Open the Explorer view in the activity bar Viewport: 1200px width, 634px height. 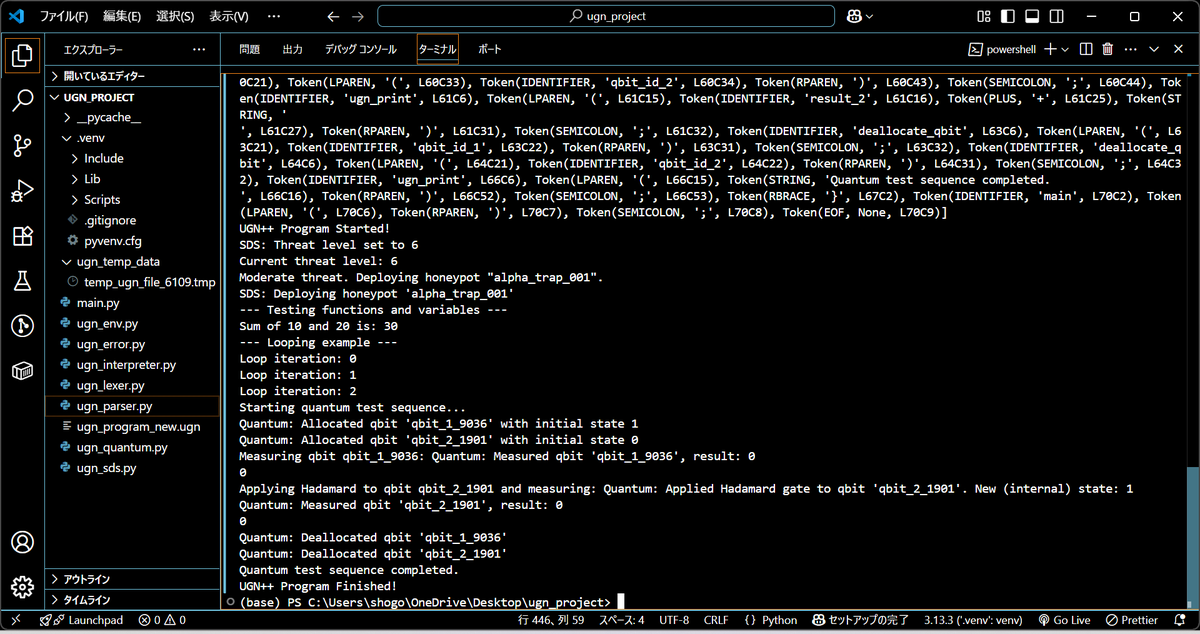22,55
